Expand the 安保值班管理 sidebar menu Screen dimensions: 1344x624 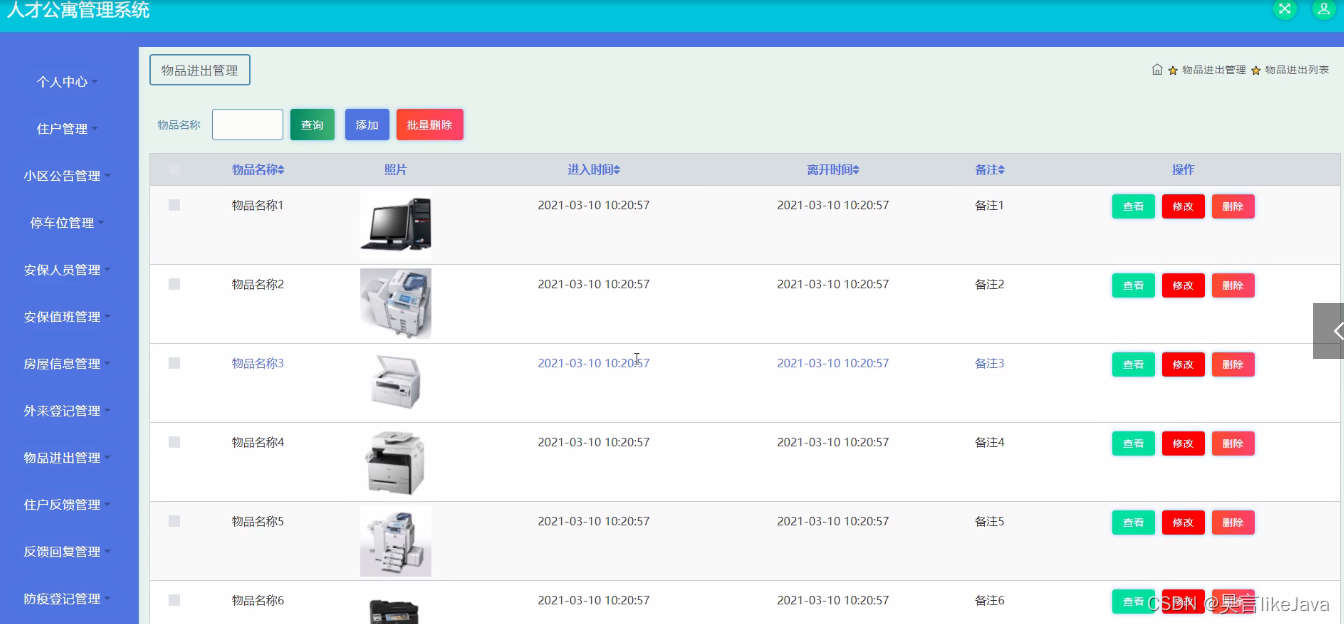pos(68,317)
